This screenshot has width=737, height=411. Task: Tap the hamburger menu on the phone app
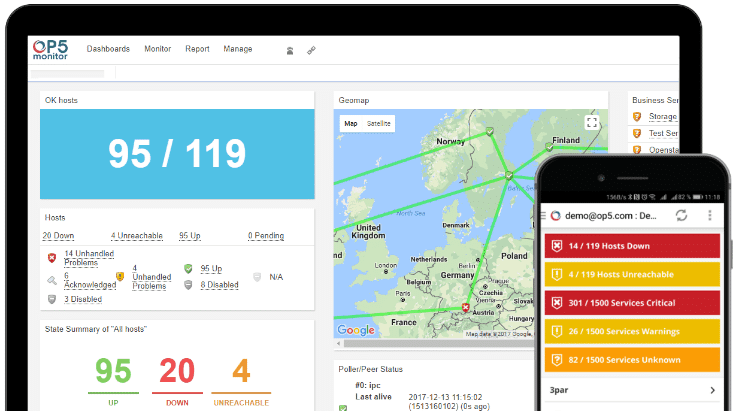pyautogui.click(x=543, y=216)
